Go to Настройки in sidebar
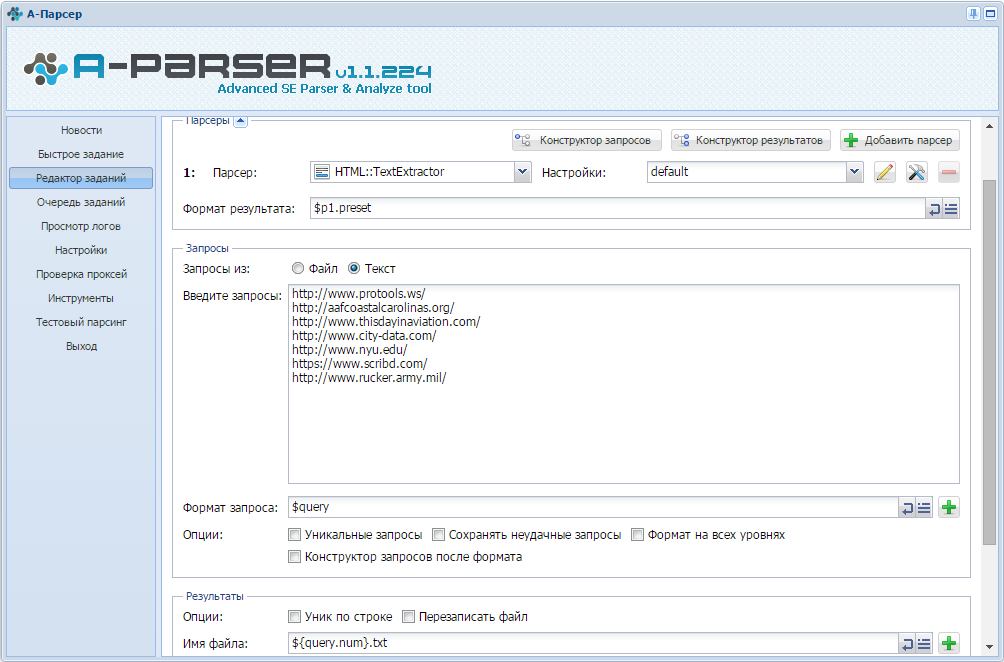The width and height of the screenshot is (1004, 662). click(x=81, y=250)
